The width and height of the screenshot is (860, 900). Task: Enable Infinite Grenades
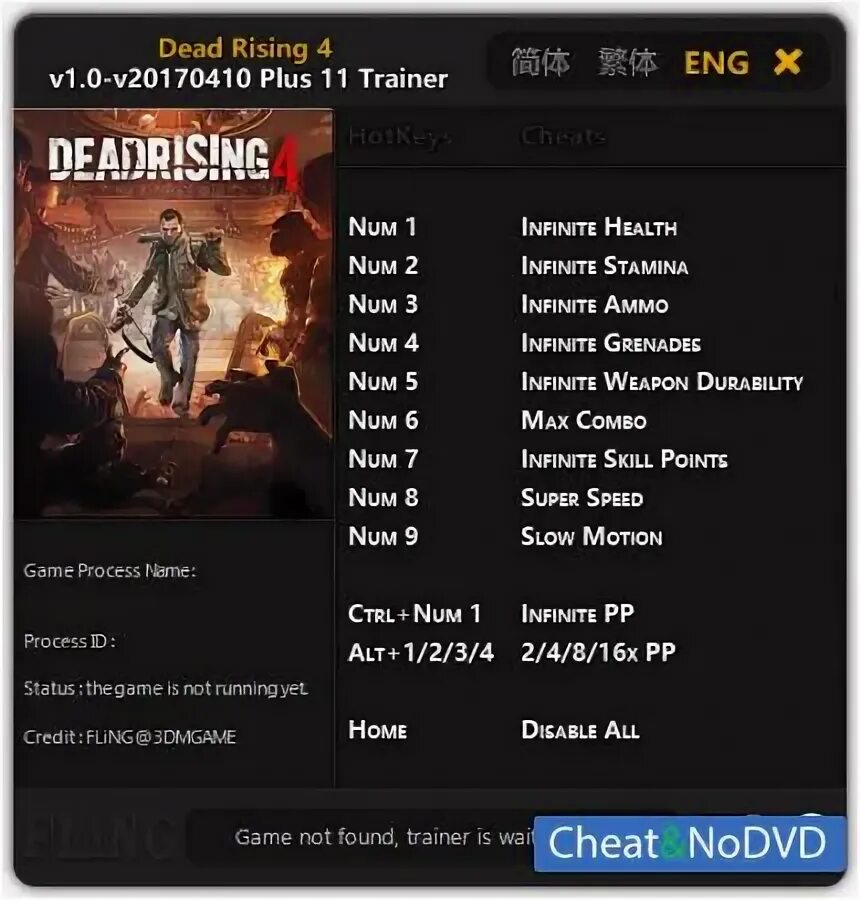tap(611, 343)
